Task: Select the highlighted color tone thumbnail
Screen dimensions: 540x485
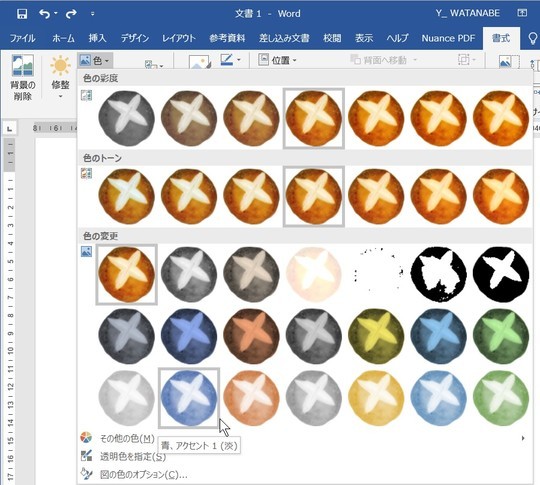Action: (313, 196)
